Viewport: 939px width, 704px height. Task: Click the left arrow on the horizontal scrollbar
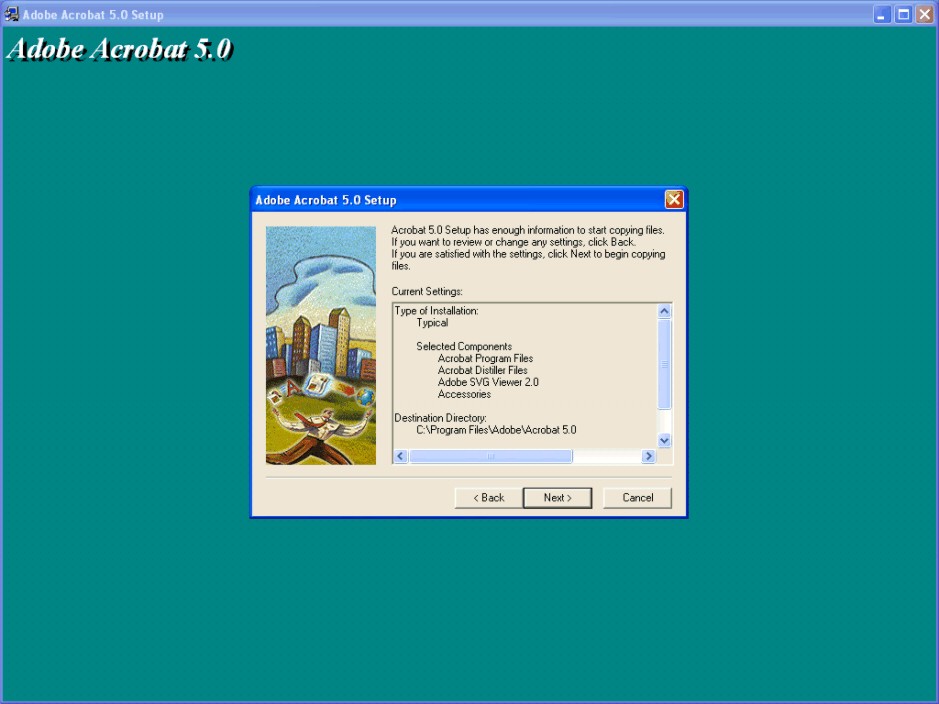[x=398, y=456]
